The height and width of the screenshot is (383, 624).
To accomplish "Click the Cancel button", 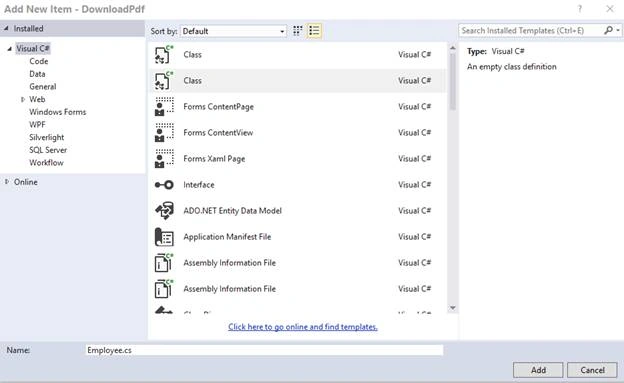I will (592, 370).
